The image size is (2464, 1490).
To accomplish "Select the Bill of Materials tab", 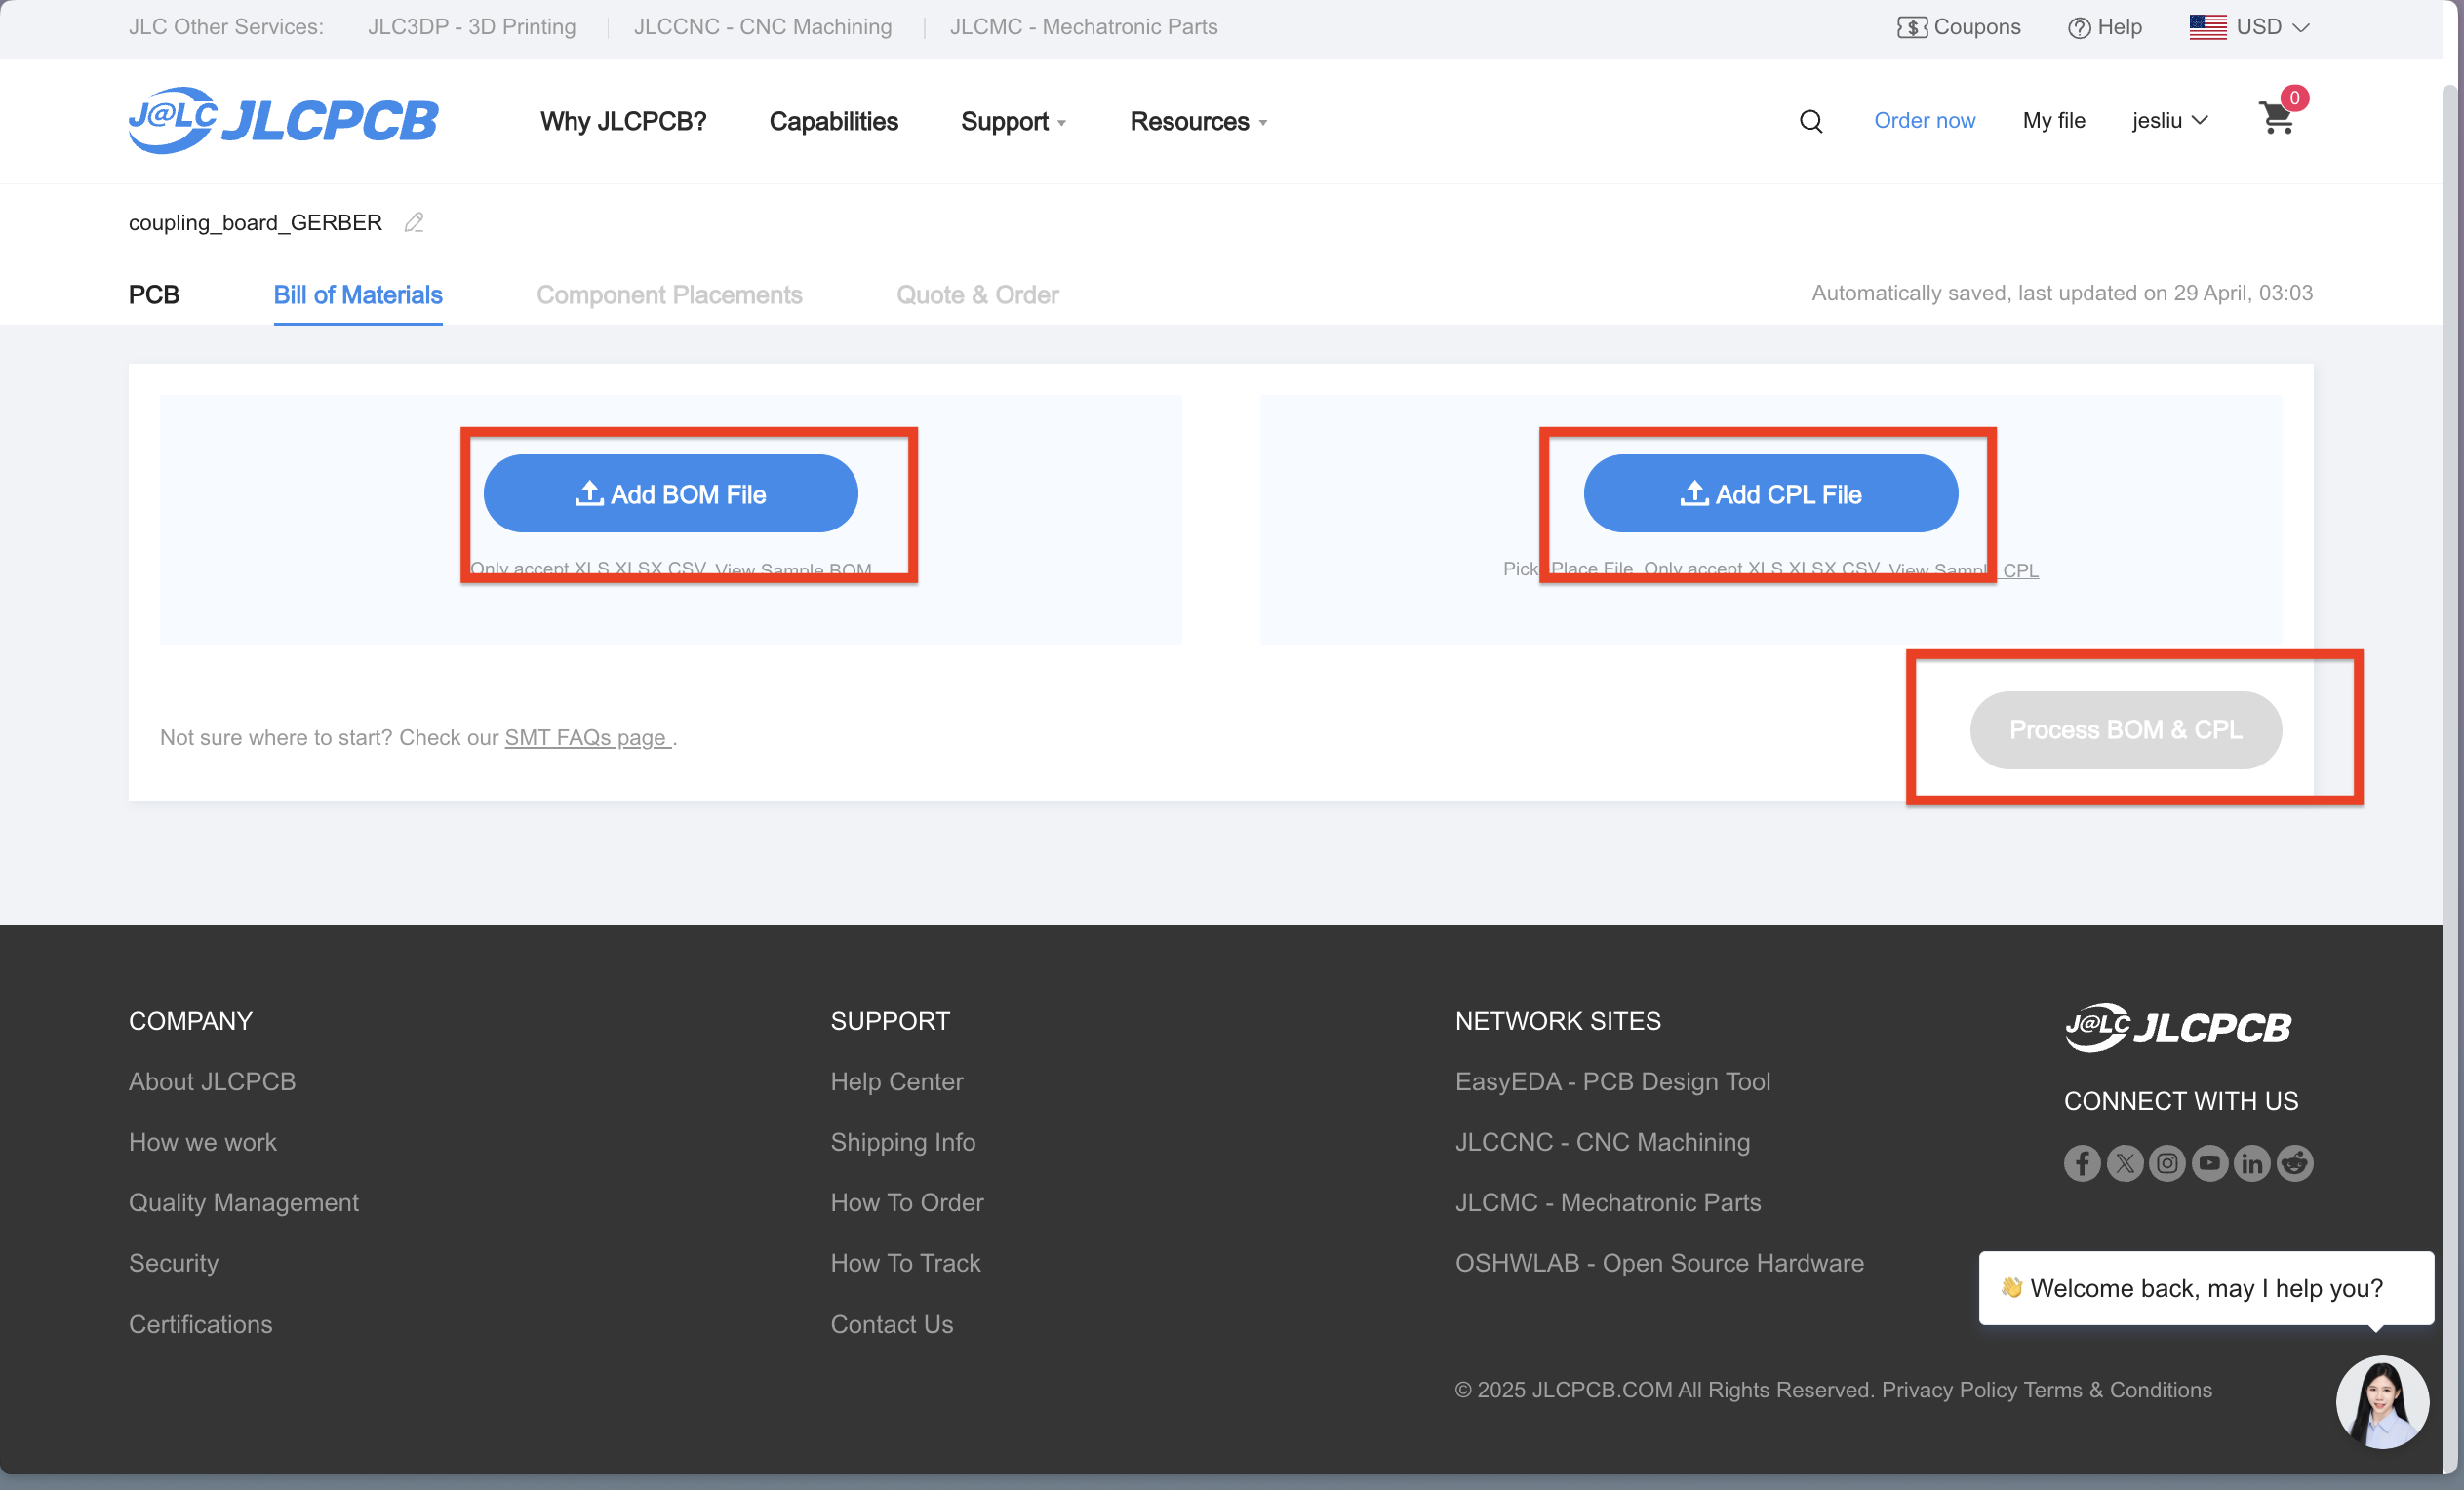I will click(358, 295).
